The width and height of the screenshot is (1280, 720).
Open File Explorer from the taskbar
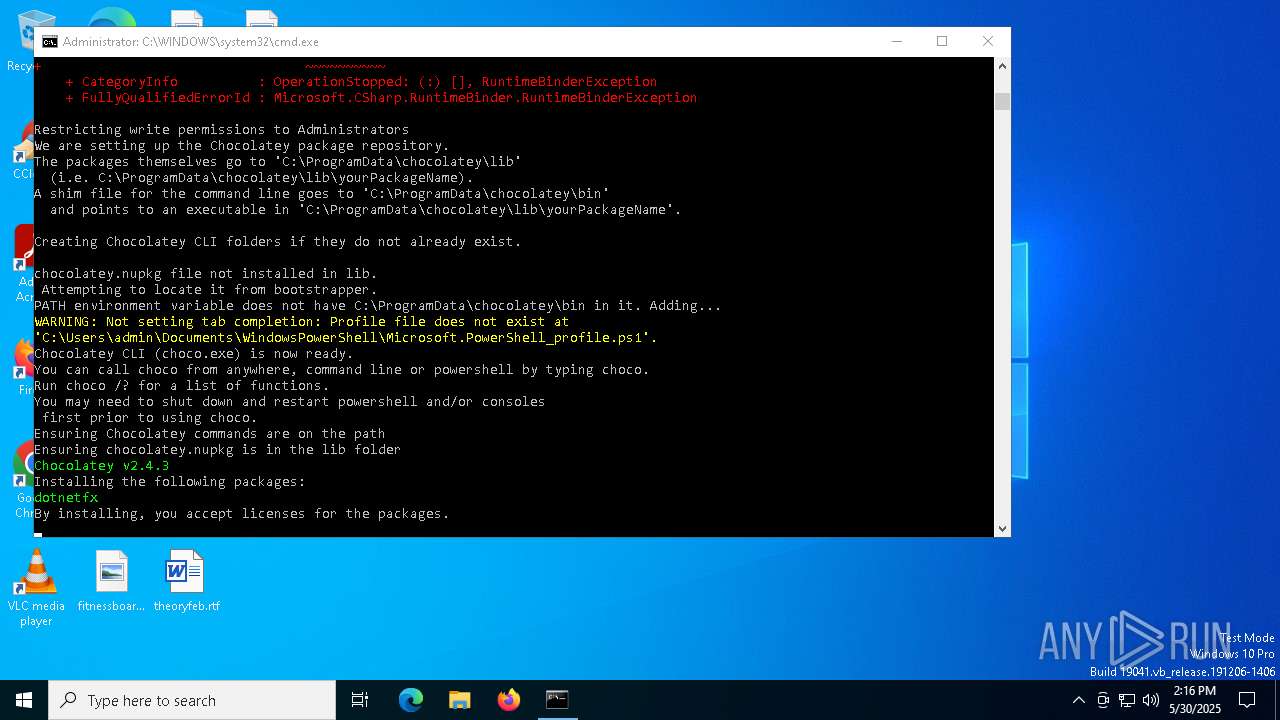(459, 700)
